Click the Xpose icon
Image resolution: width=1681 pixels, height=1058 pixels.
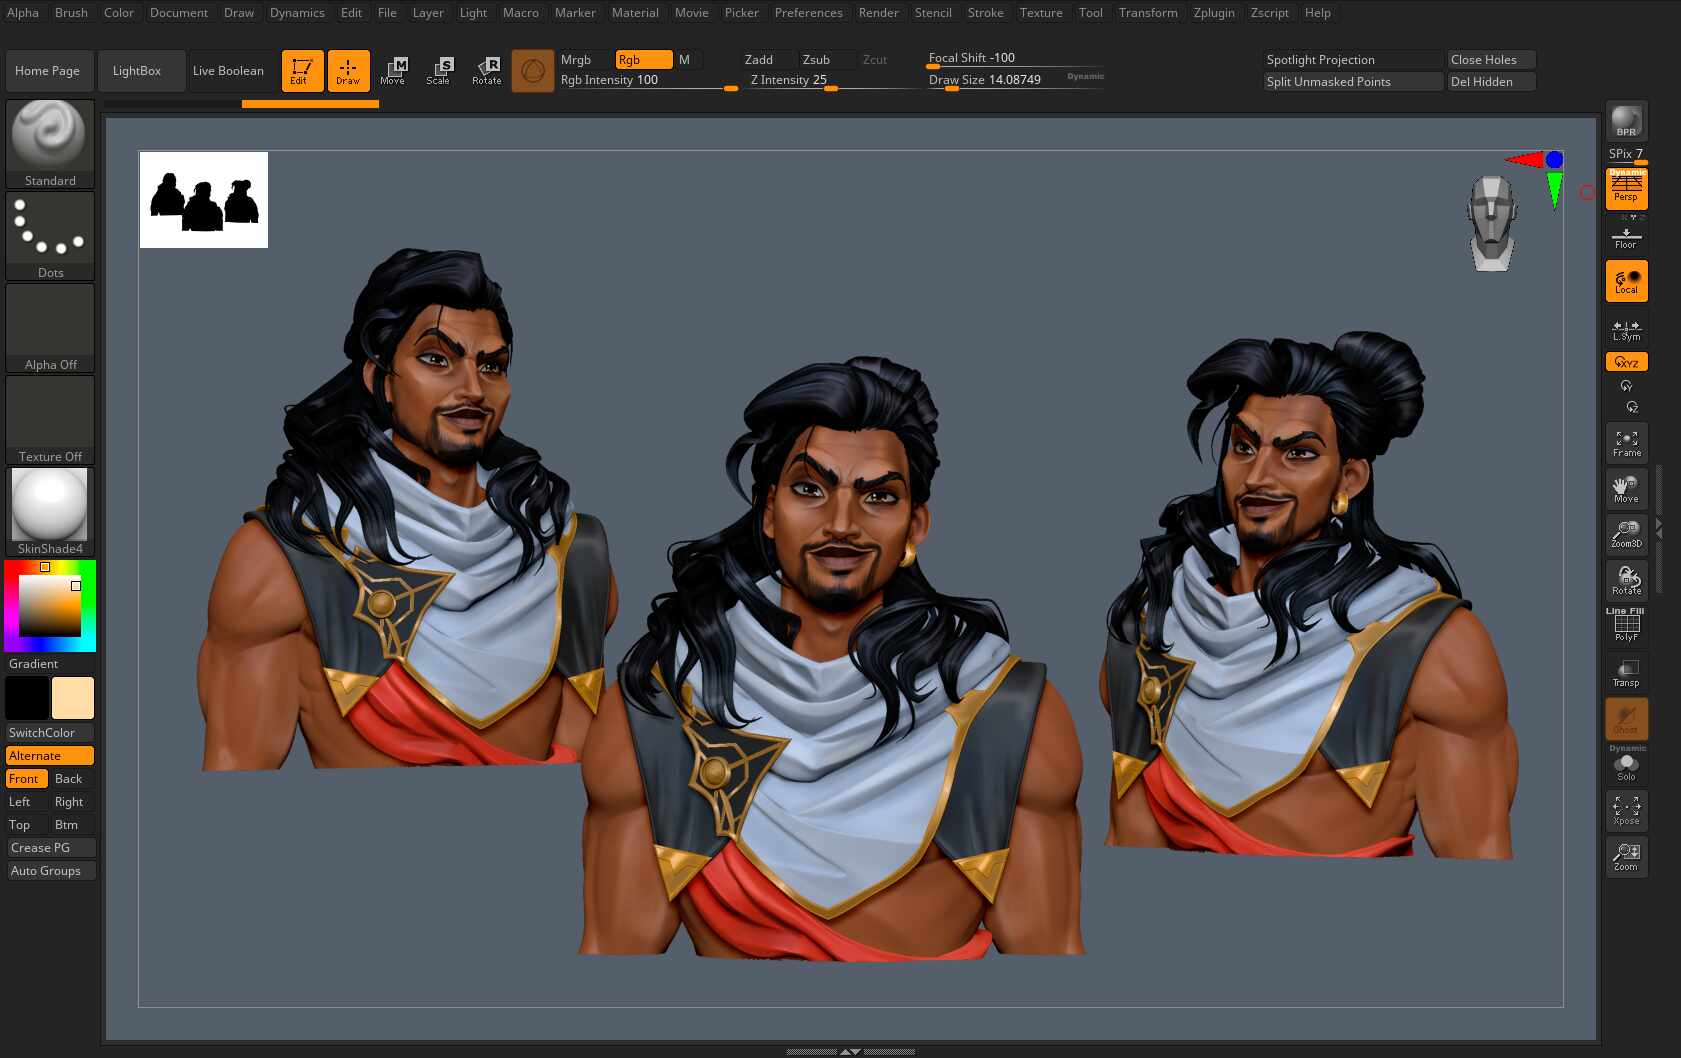[x=1626, y=811]
